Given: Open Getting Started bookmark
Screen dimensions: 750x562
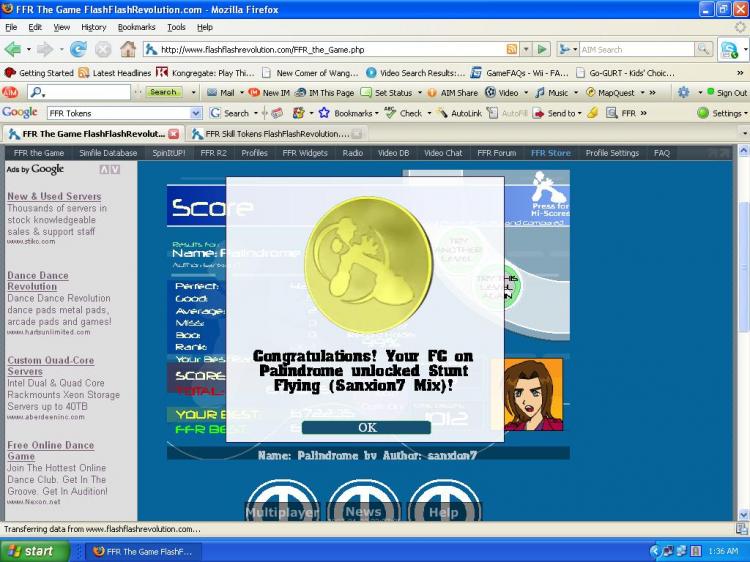Looking at the screenshot, I should pos(39,73).
